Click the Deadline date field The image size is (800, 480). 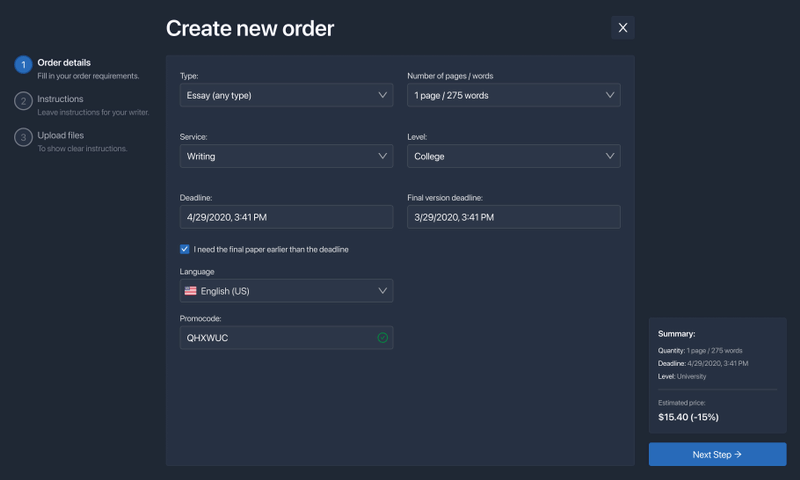[286, 217]
